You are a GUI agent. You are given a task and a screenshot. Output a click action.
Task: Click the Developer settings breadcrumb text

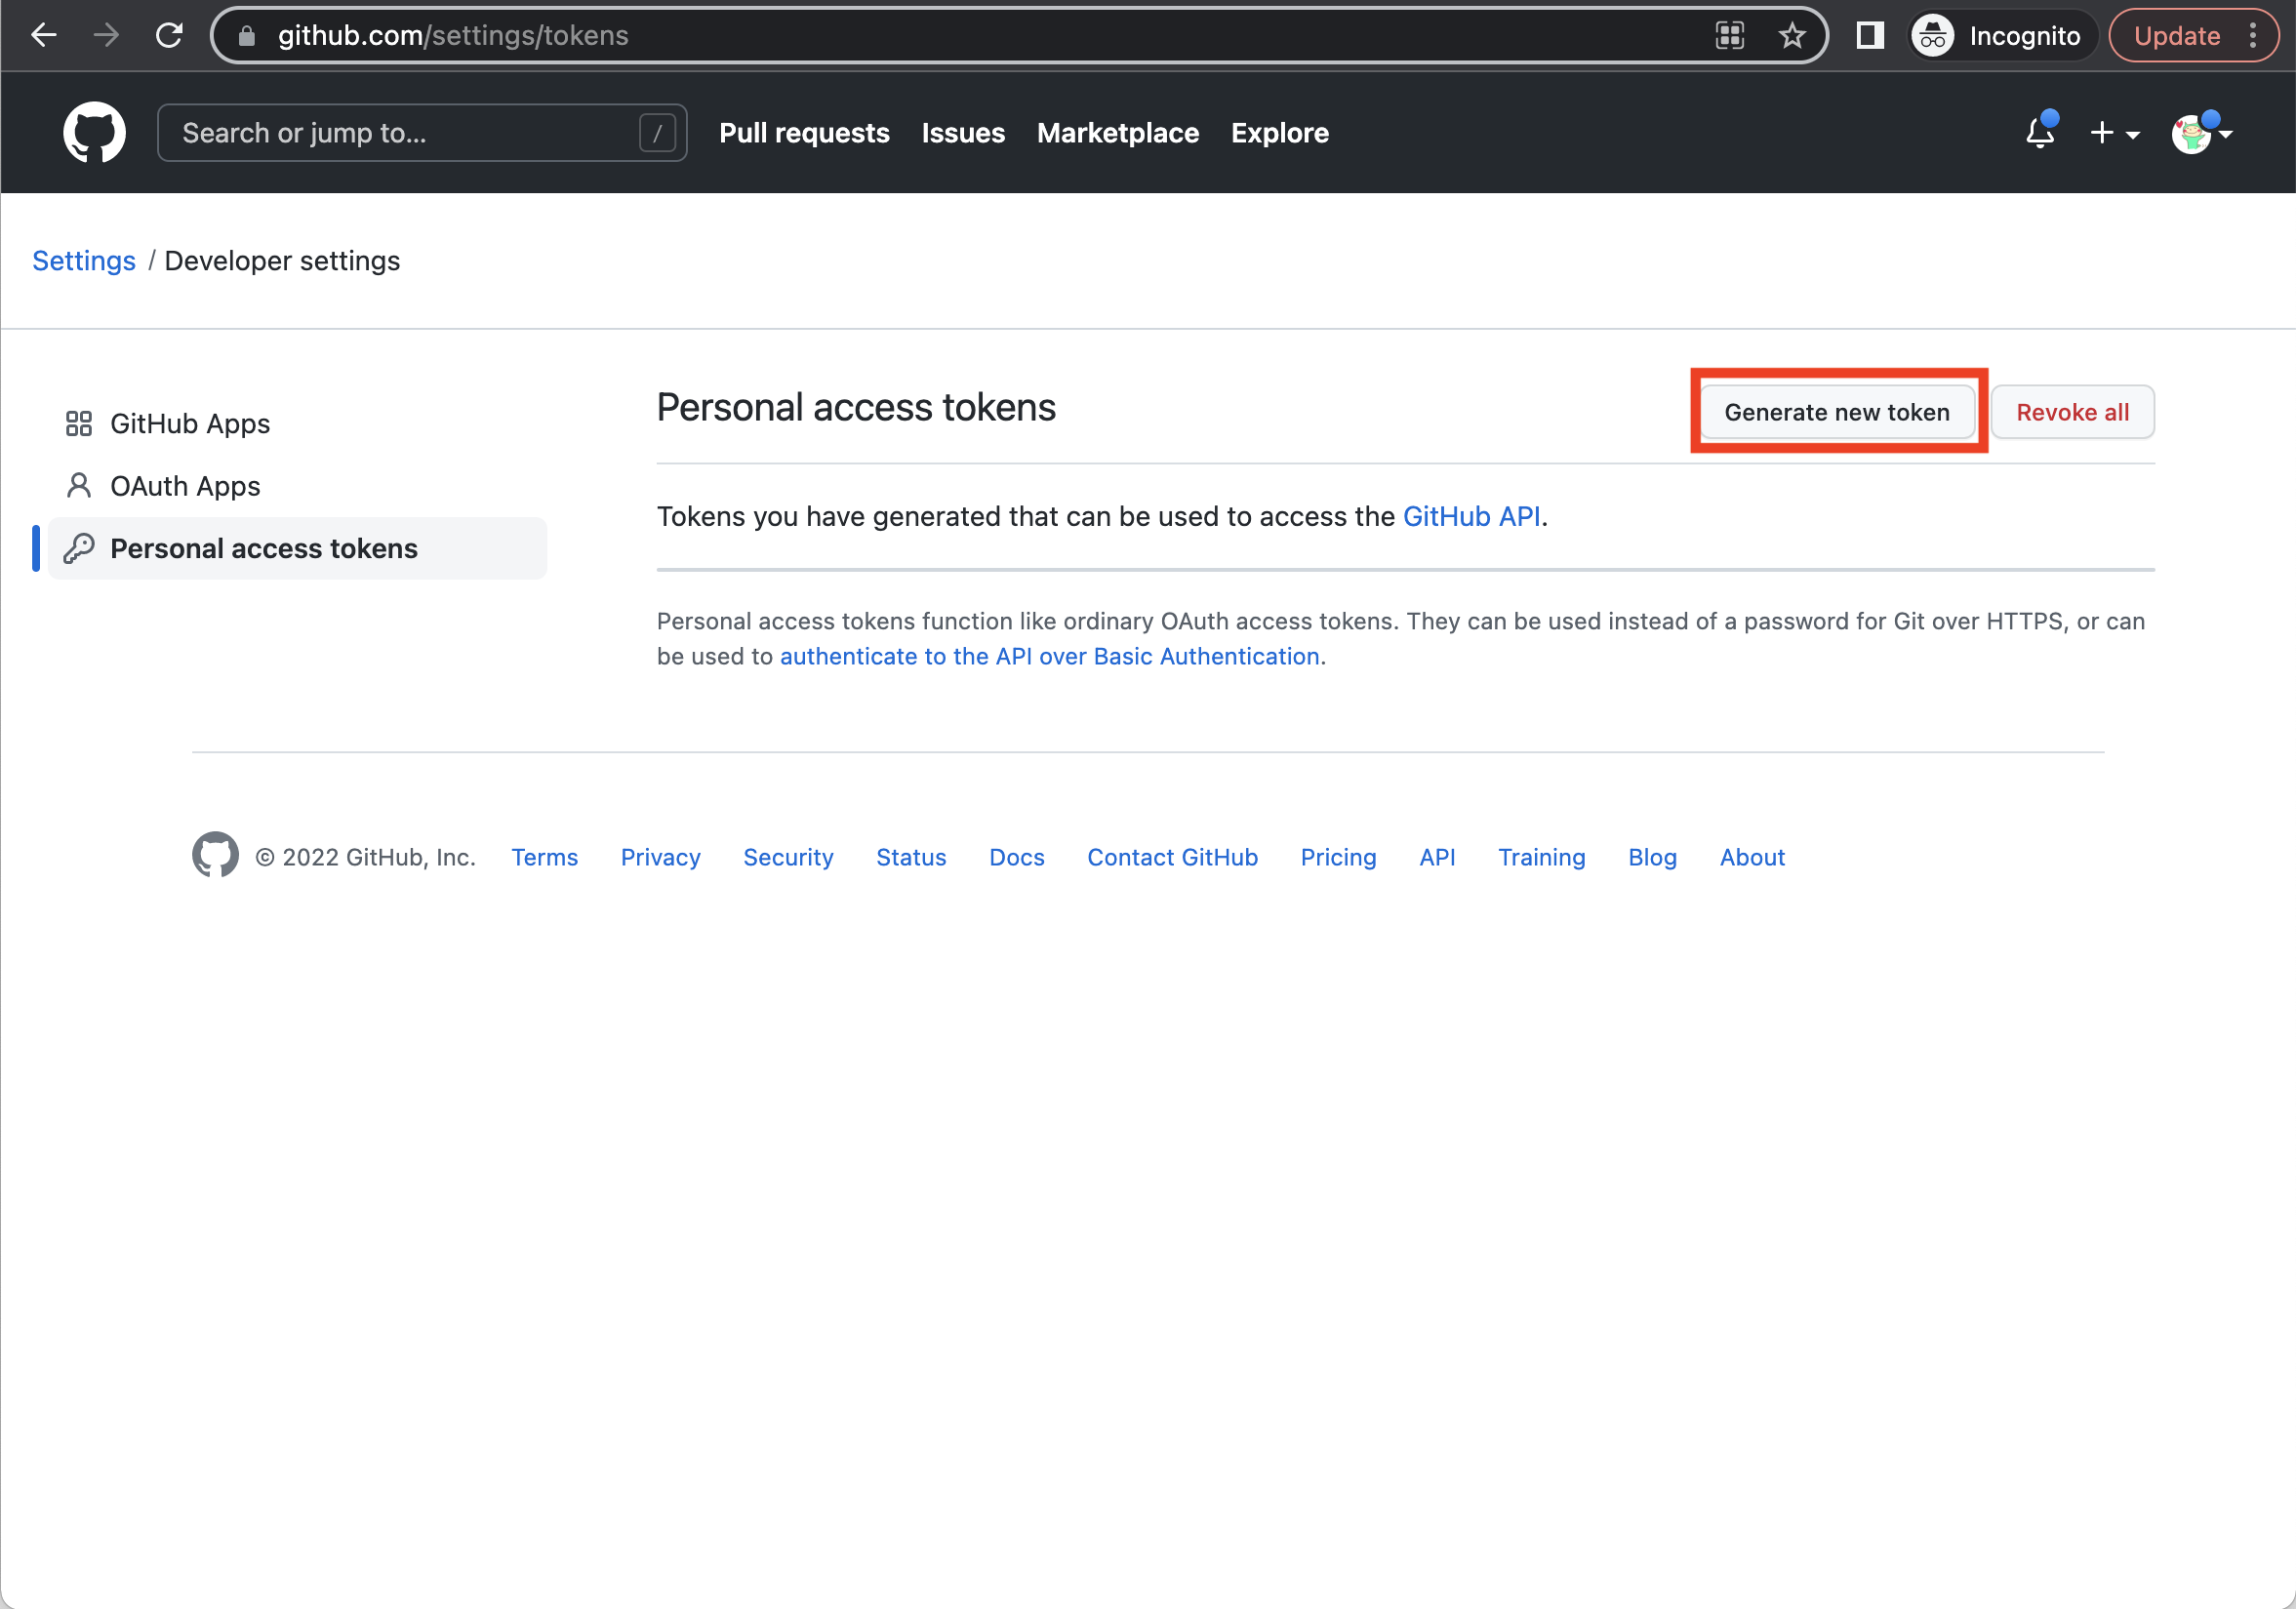point(282,260)
